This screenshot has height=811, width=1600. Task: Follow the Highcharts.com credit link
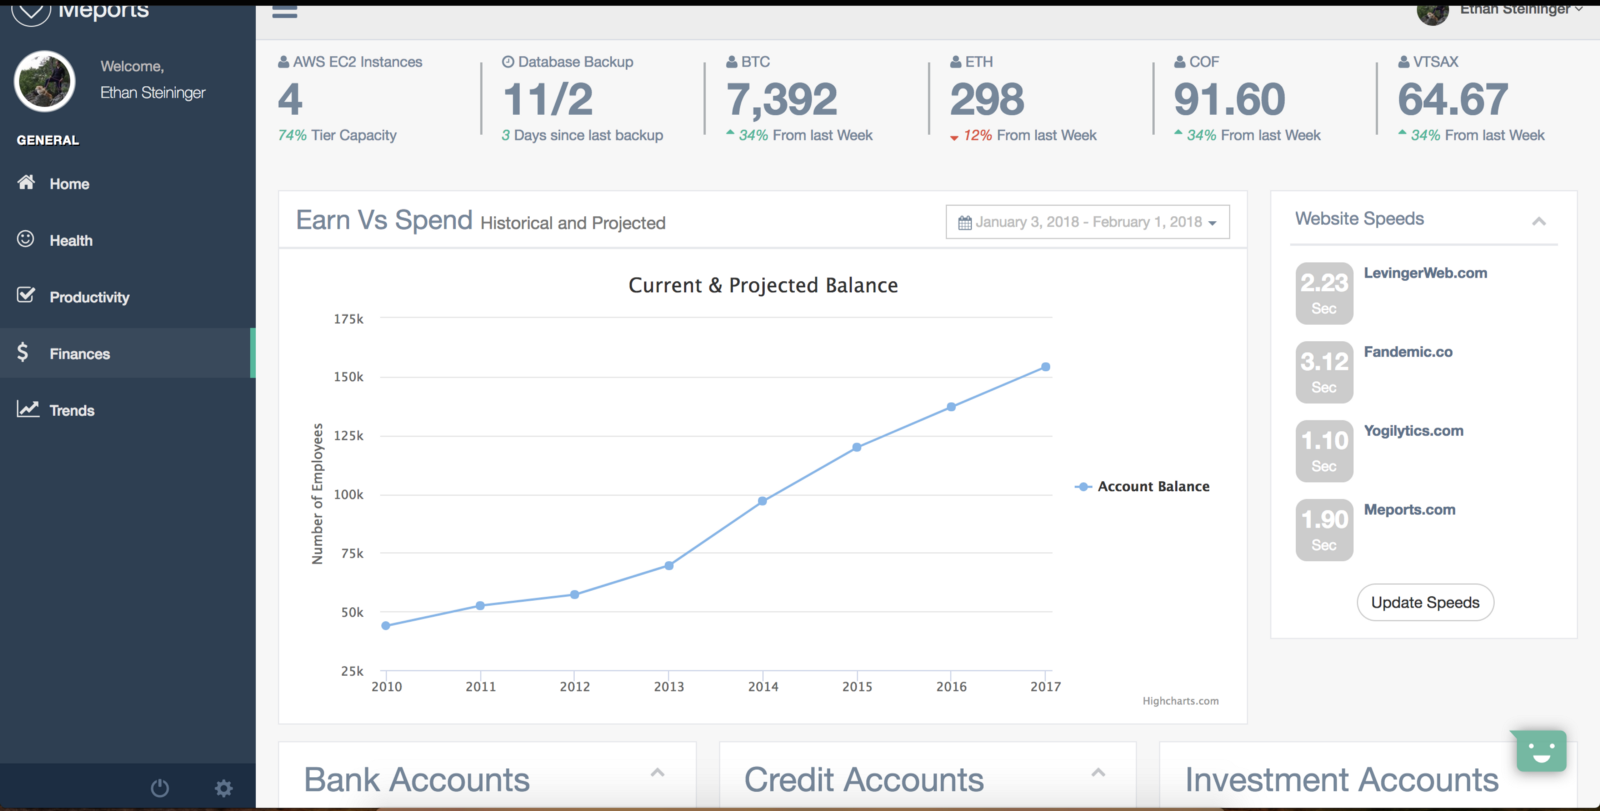click(x=1180, y=701)
